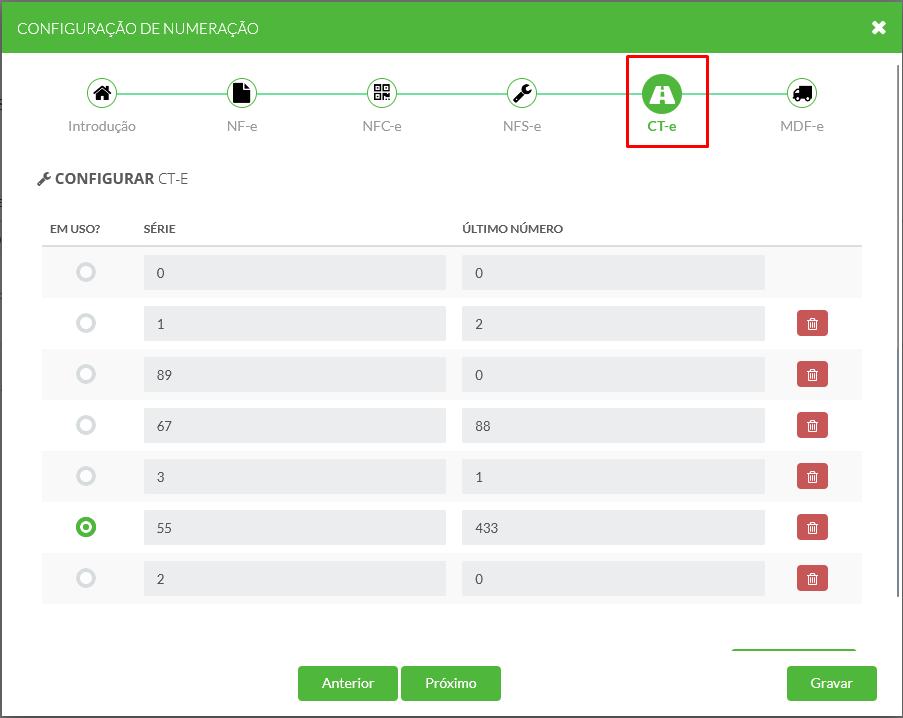Delete série 1 row with trash icon

pos(812,323)
